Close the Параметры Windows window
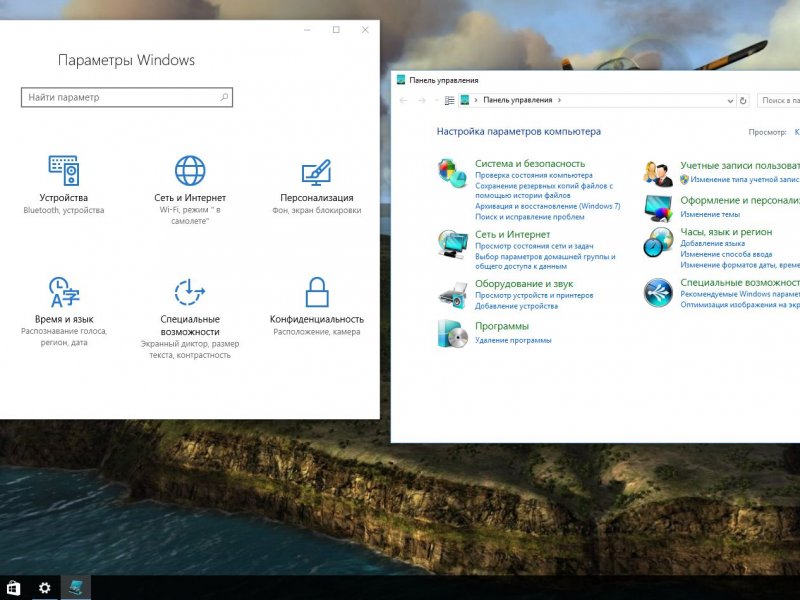 pyautogui.click(x=365, y=30)
